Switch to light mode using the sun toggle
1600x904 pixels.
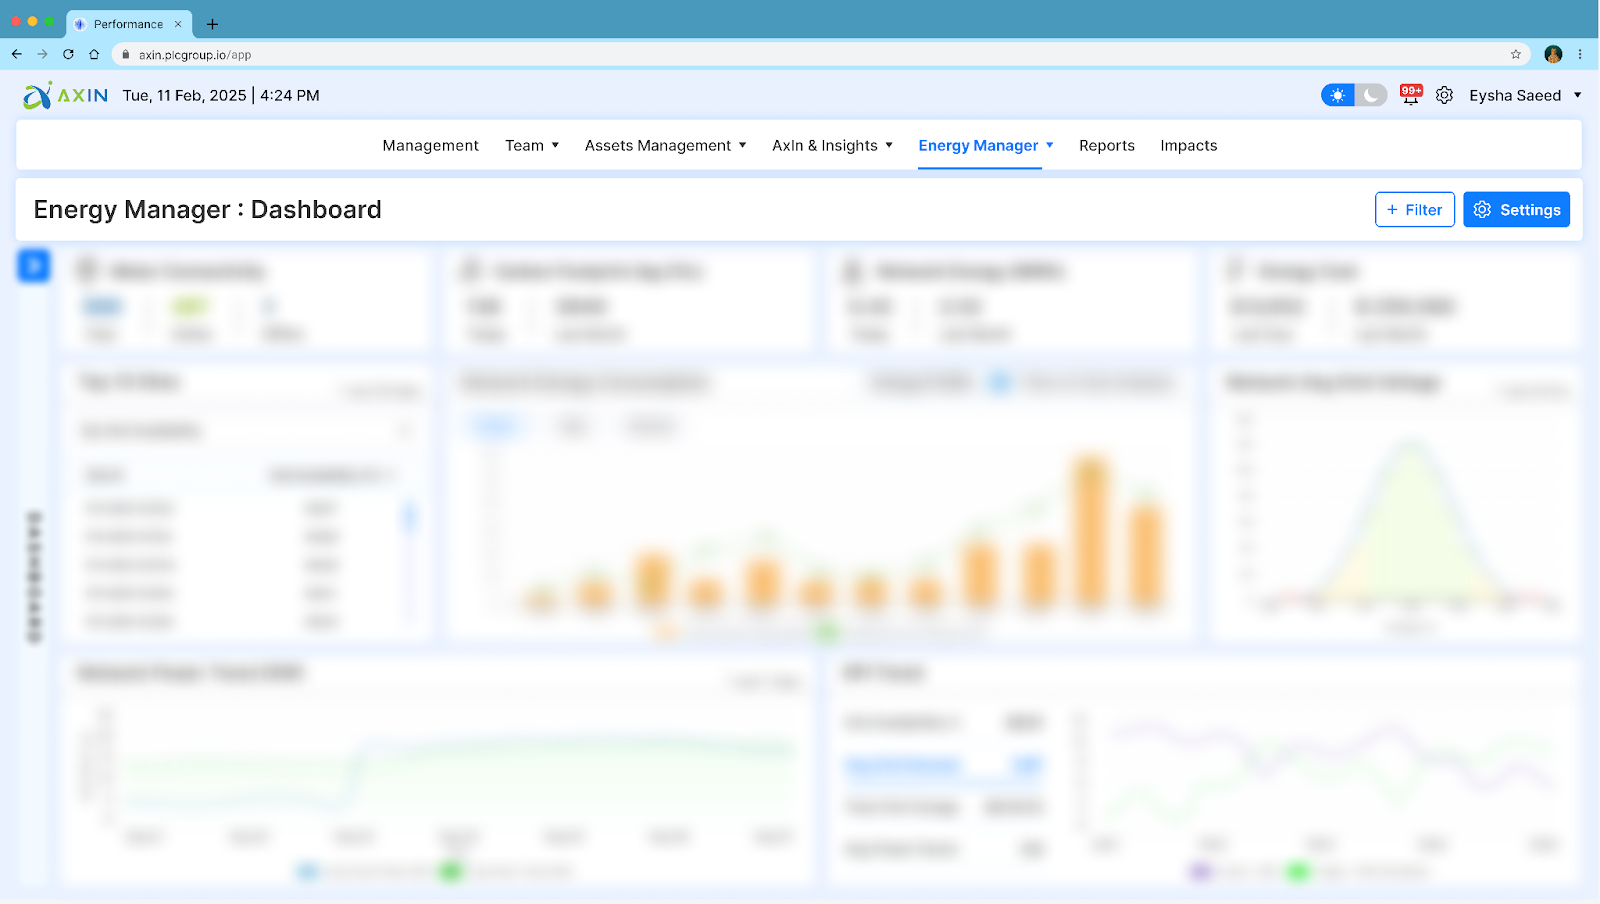[1337, 96]
